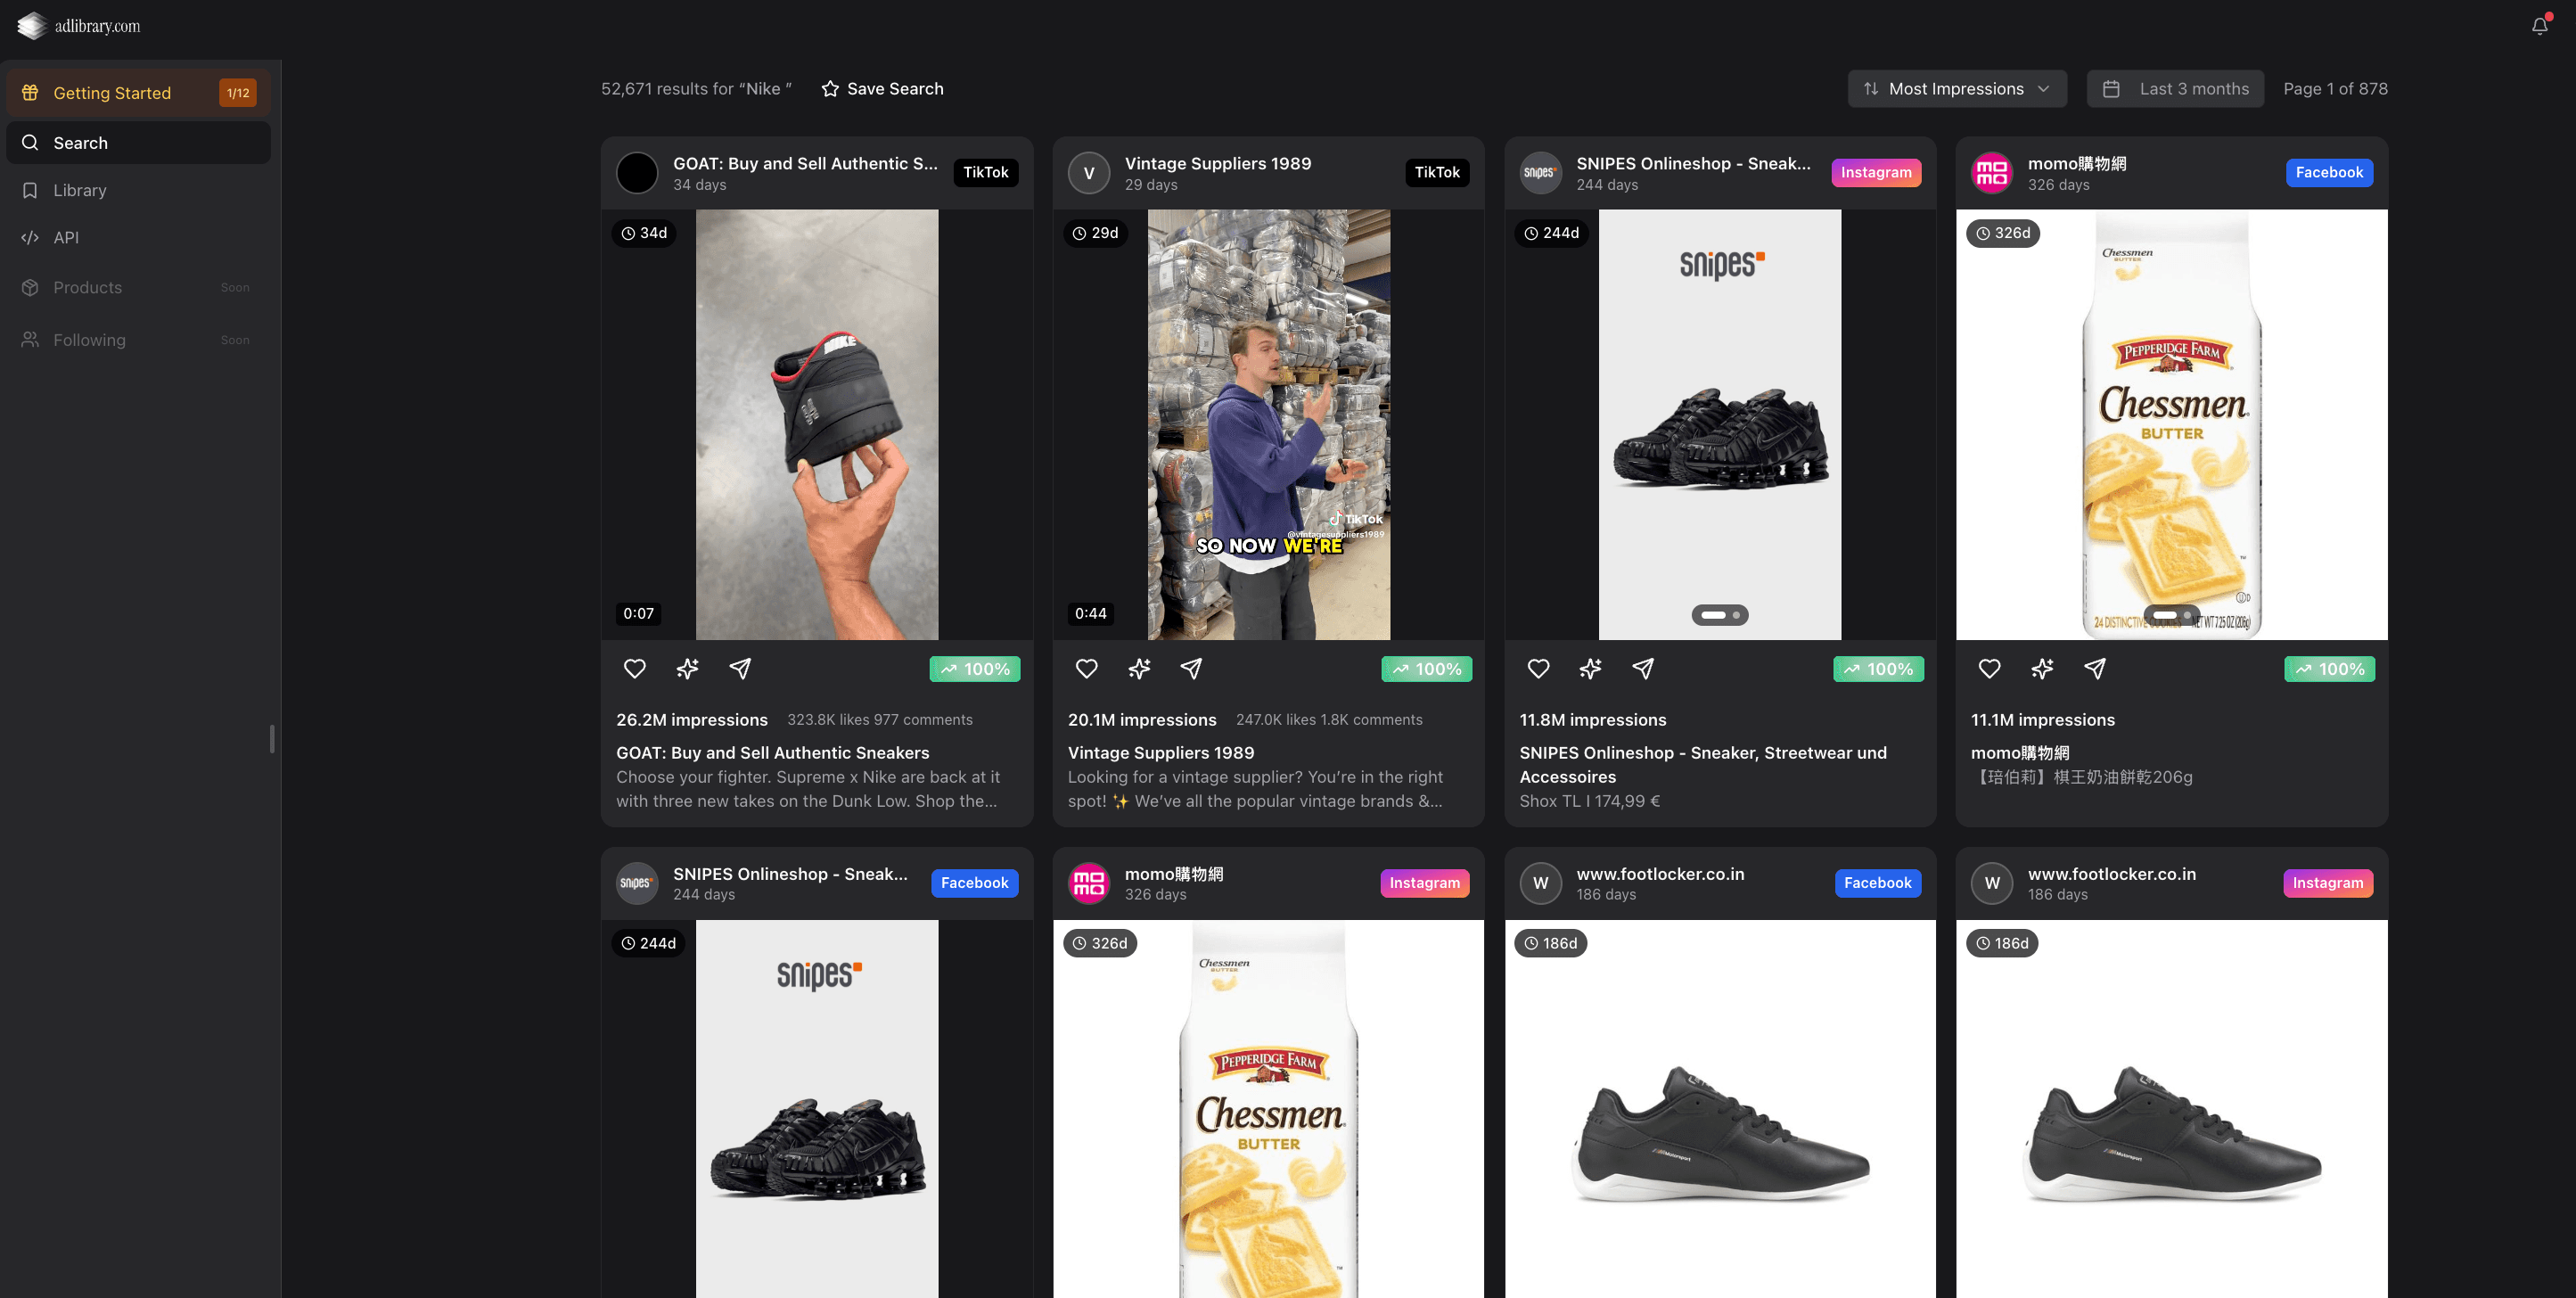This screenshot has width=2576, height=1298.
Task: Open the Vintage Suppliers video thumbnail
Action: pyautogui.click(x=1268, y=424)
